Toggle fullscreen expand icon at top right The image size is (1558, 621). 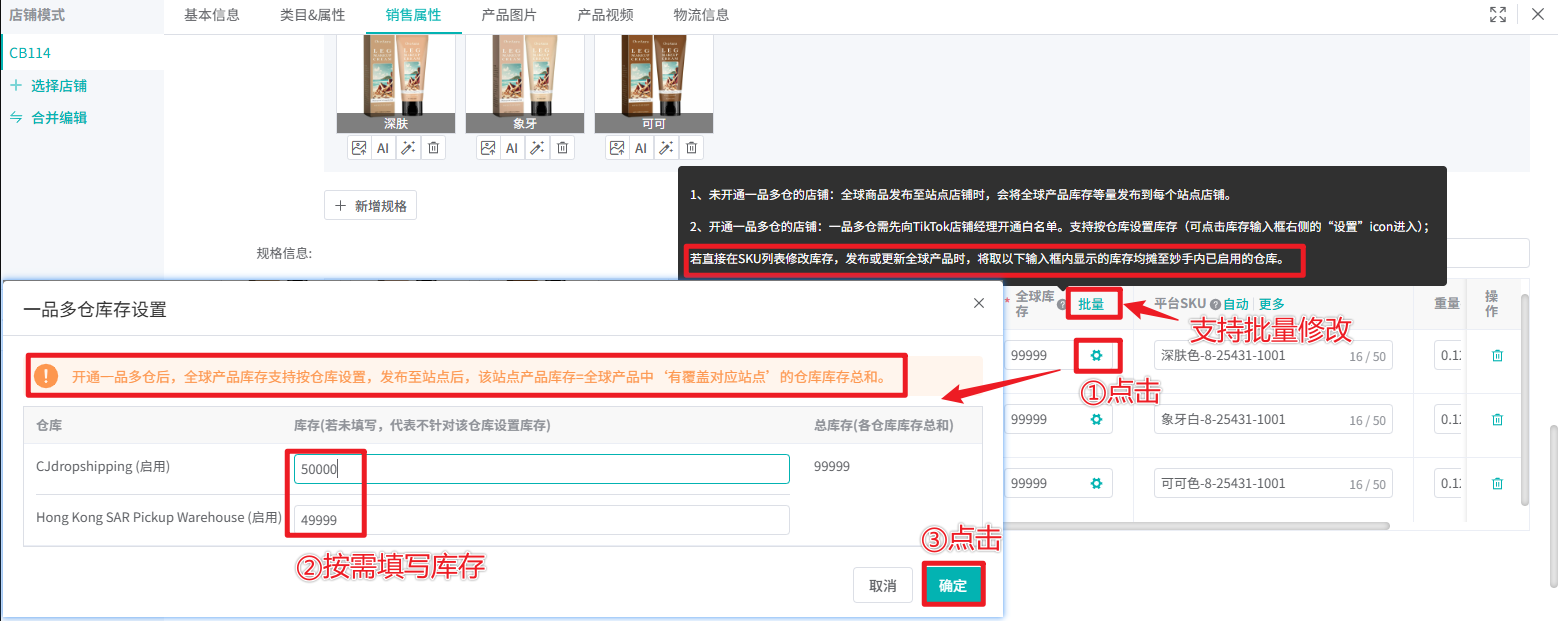click(x=1497, y=14)
